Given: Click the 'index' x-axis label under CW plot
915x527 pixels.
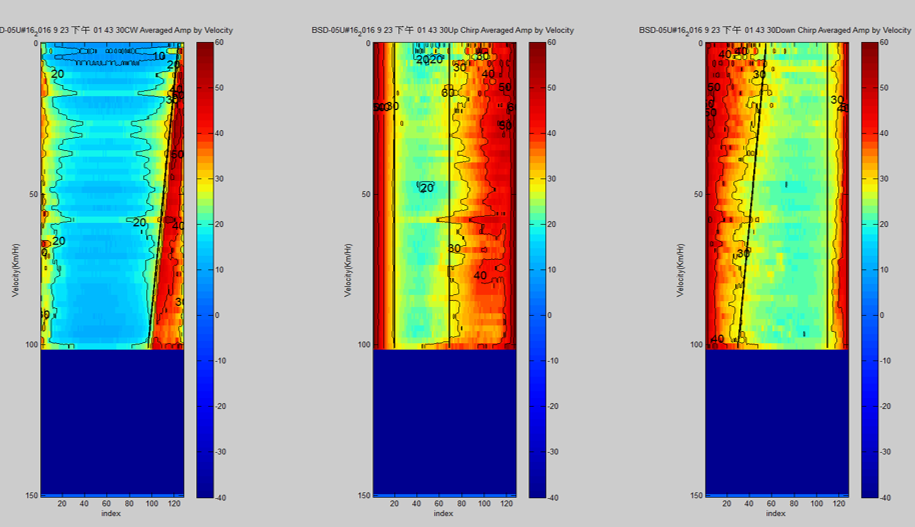Looking at the screenshot, I should (112, 514).
